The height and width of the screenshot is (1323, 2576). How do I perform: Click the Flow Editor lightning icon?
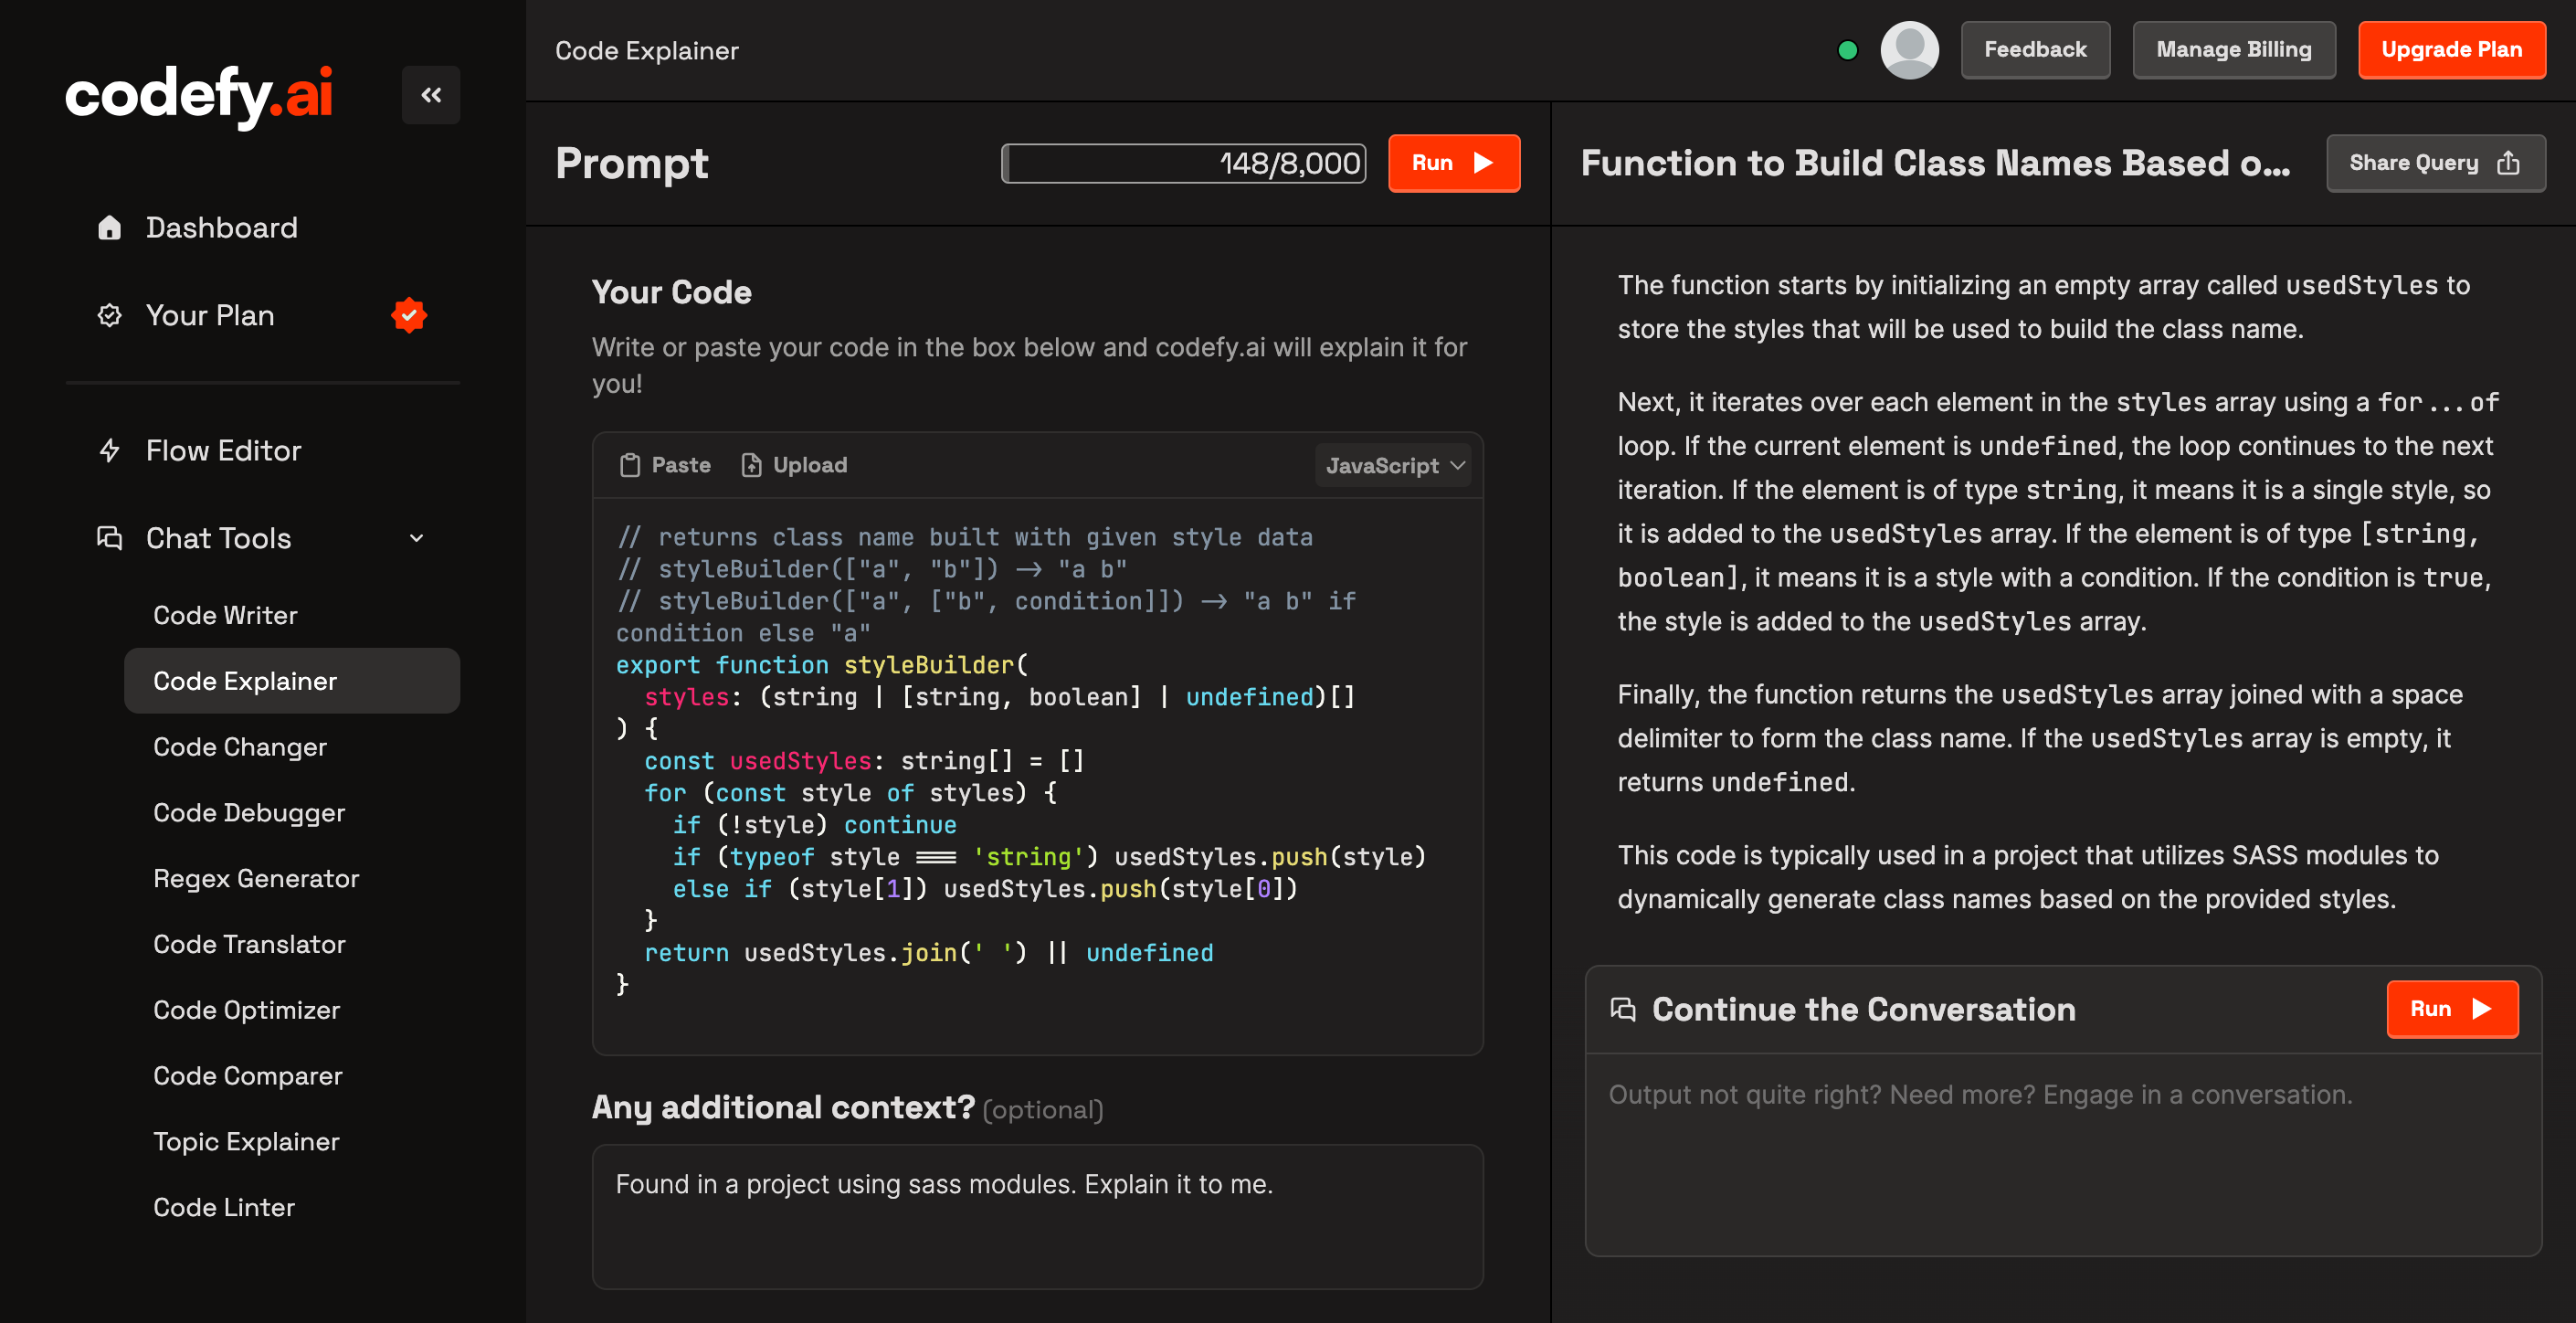(109, 451)
